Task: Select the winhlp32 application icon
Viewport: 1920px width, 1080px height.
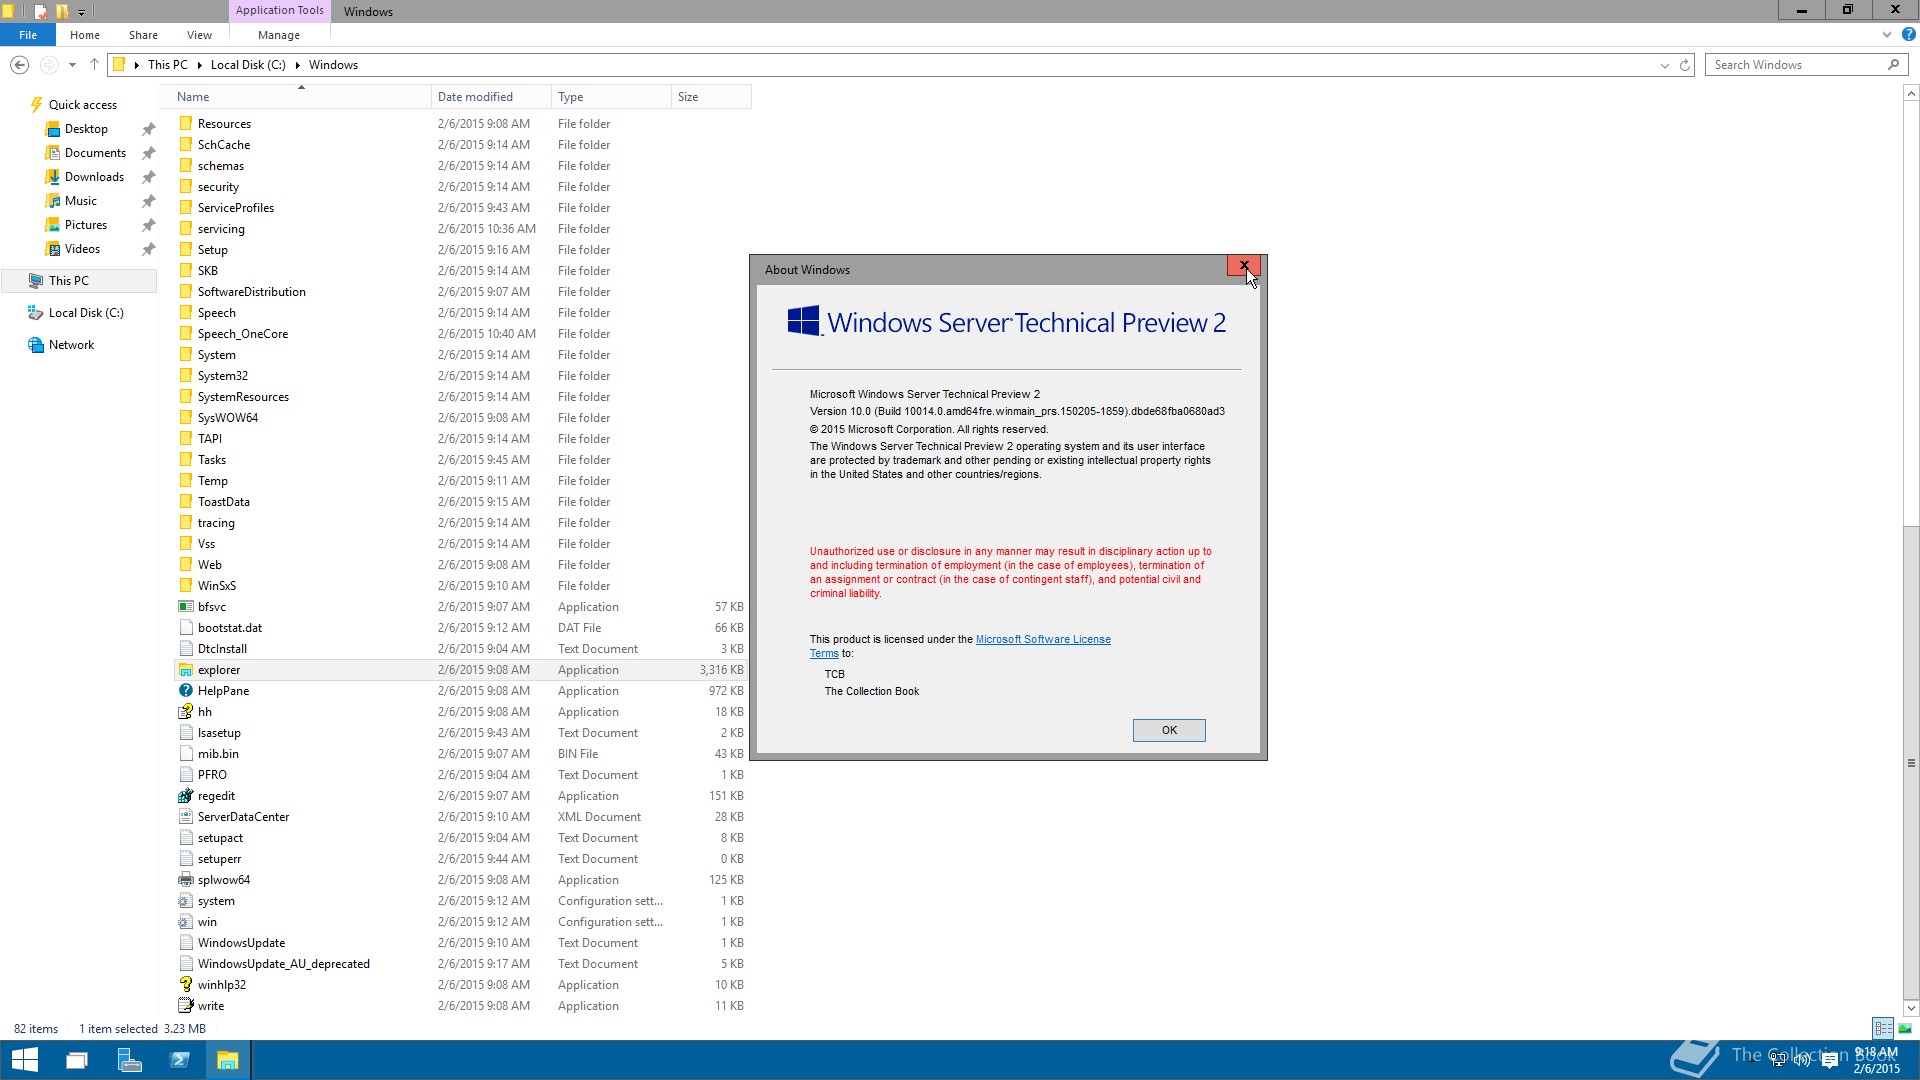Action: (x=186, y=985)
